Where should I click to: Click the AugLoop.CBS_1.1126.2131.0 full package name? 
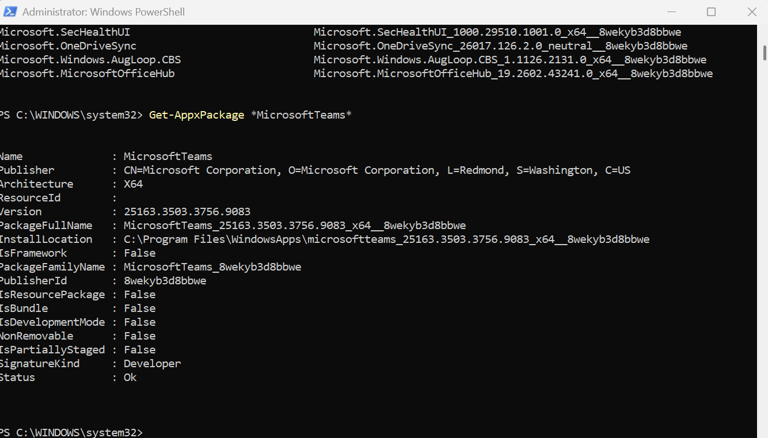click(510, 60)
